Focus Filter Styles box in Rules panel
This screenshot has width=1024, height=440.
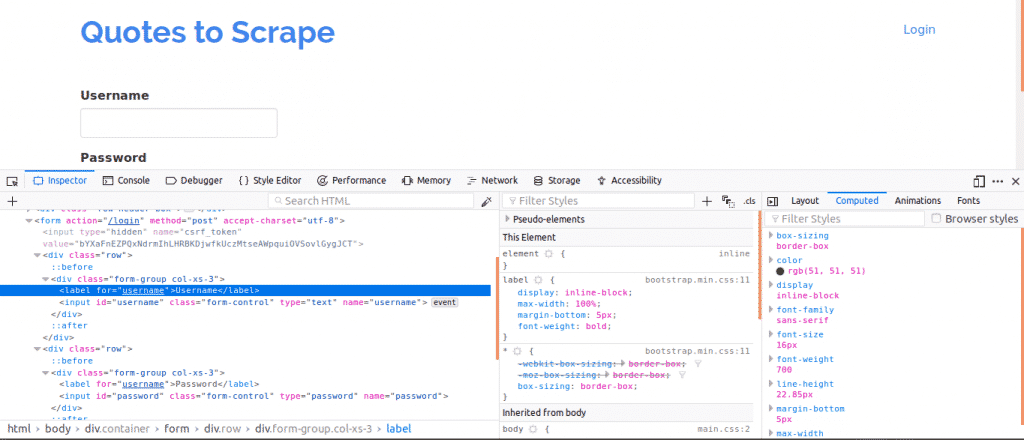coord(598,201)
